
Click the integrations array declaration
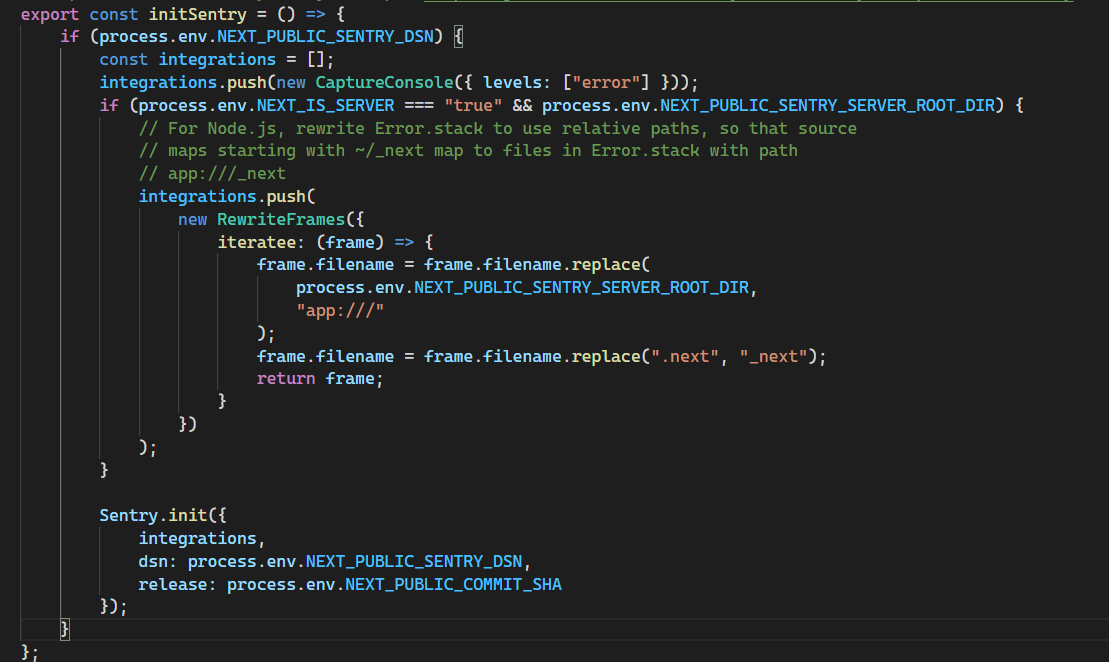tap(216, 59)
